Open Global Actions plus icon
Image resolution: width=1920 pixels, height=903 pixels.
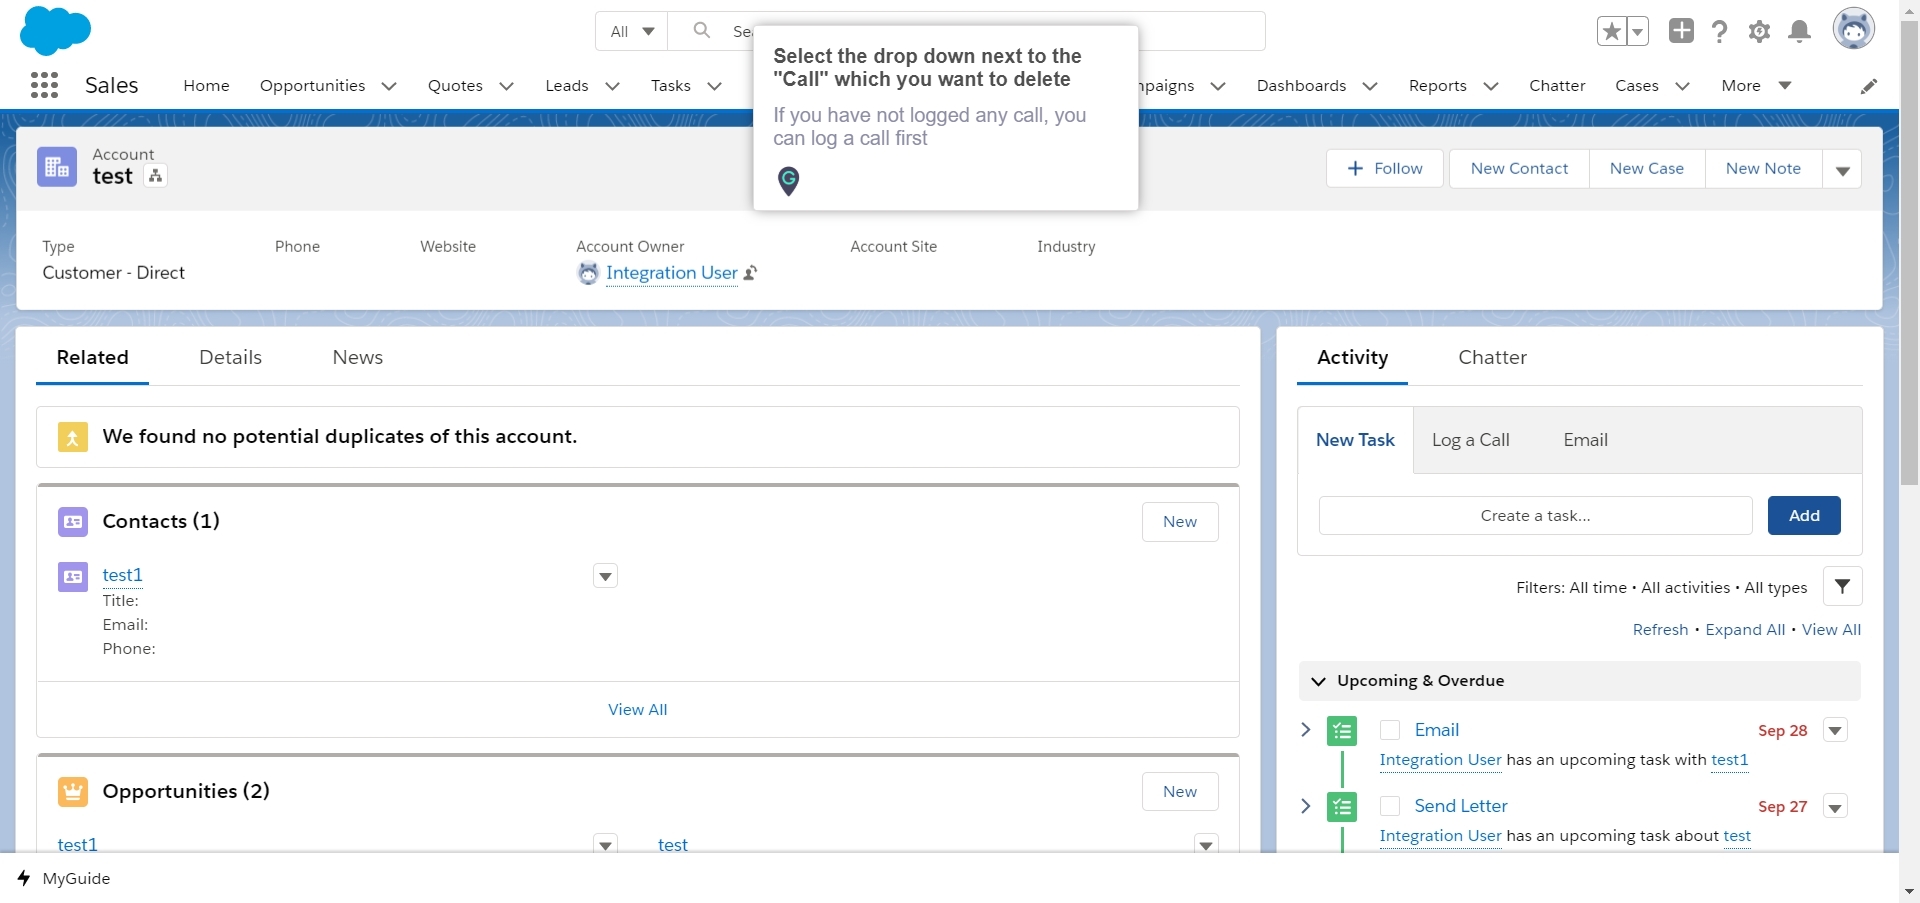[1681, 31]
